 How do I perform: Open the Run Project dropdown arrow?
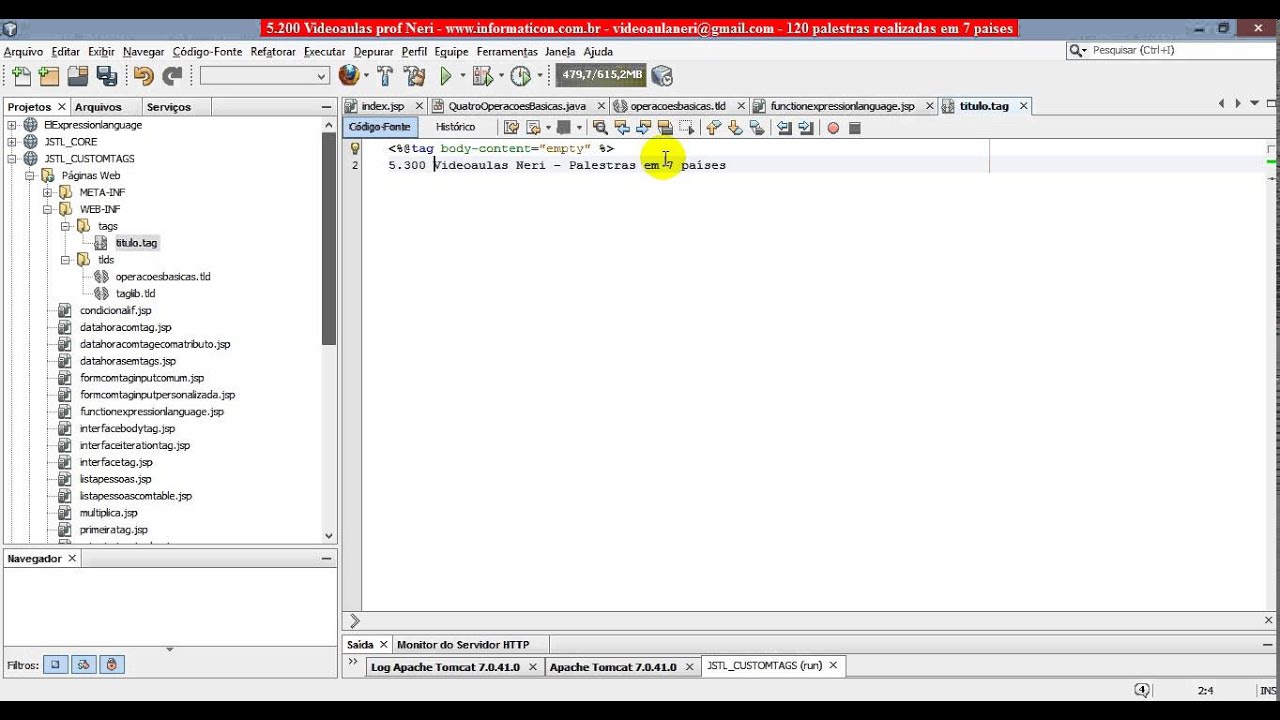click(x=463, y=76)
